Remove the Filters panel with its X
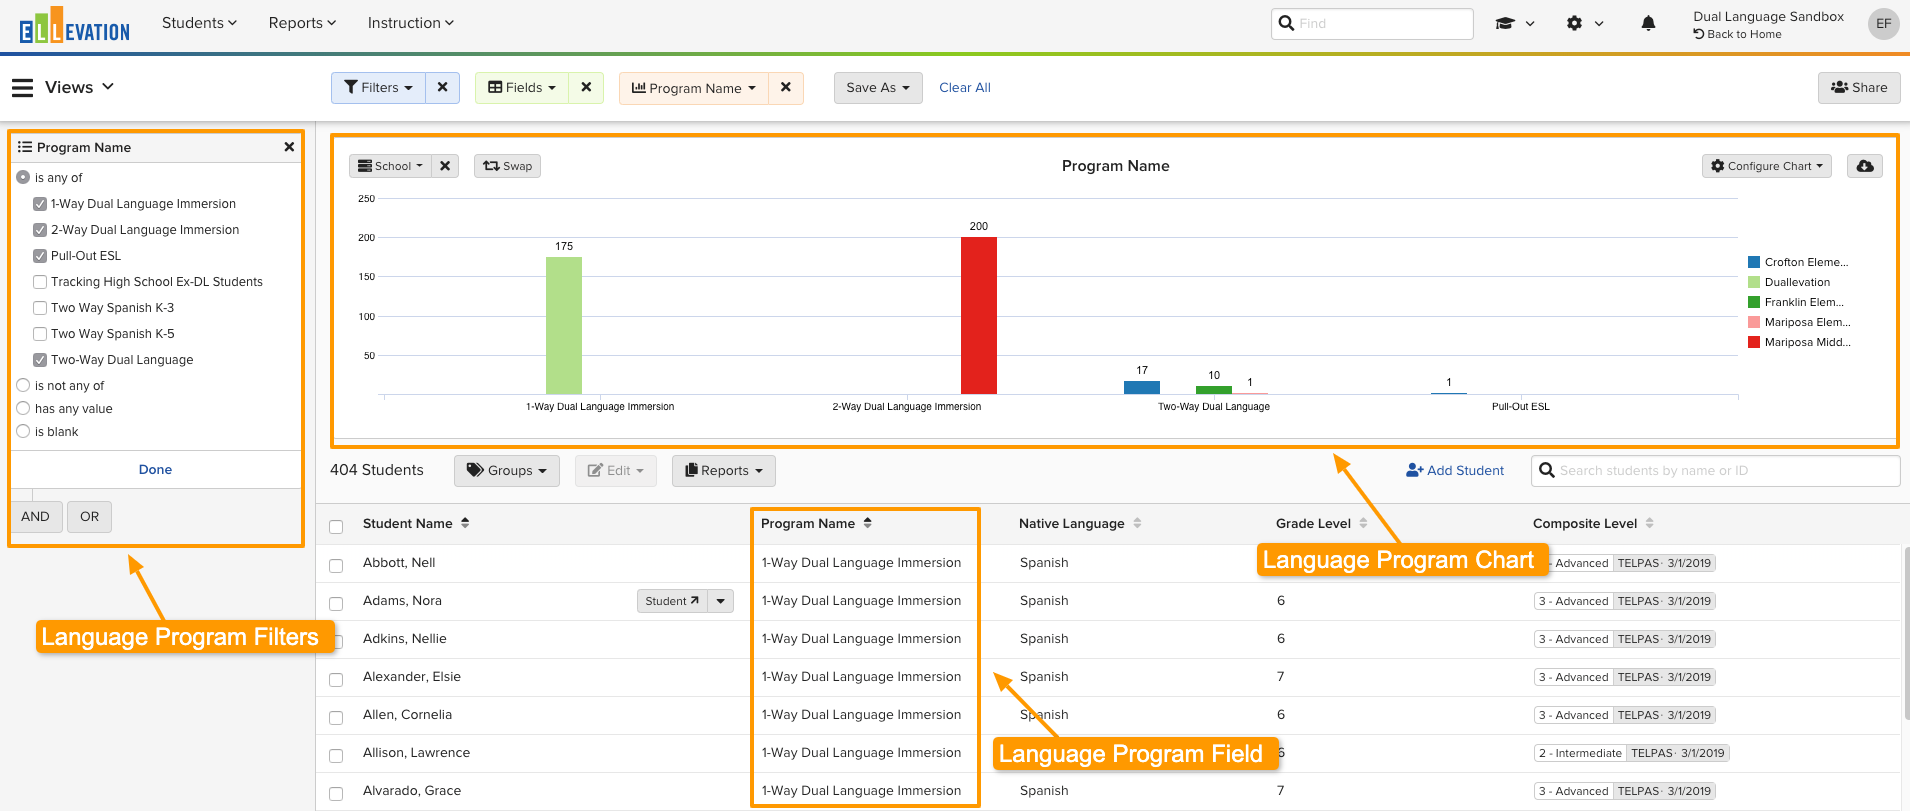The height and width of the screenshot is (811, 1910). (x=442, y=87)
